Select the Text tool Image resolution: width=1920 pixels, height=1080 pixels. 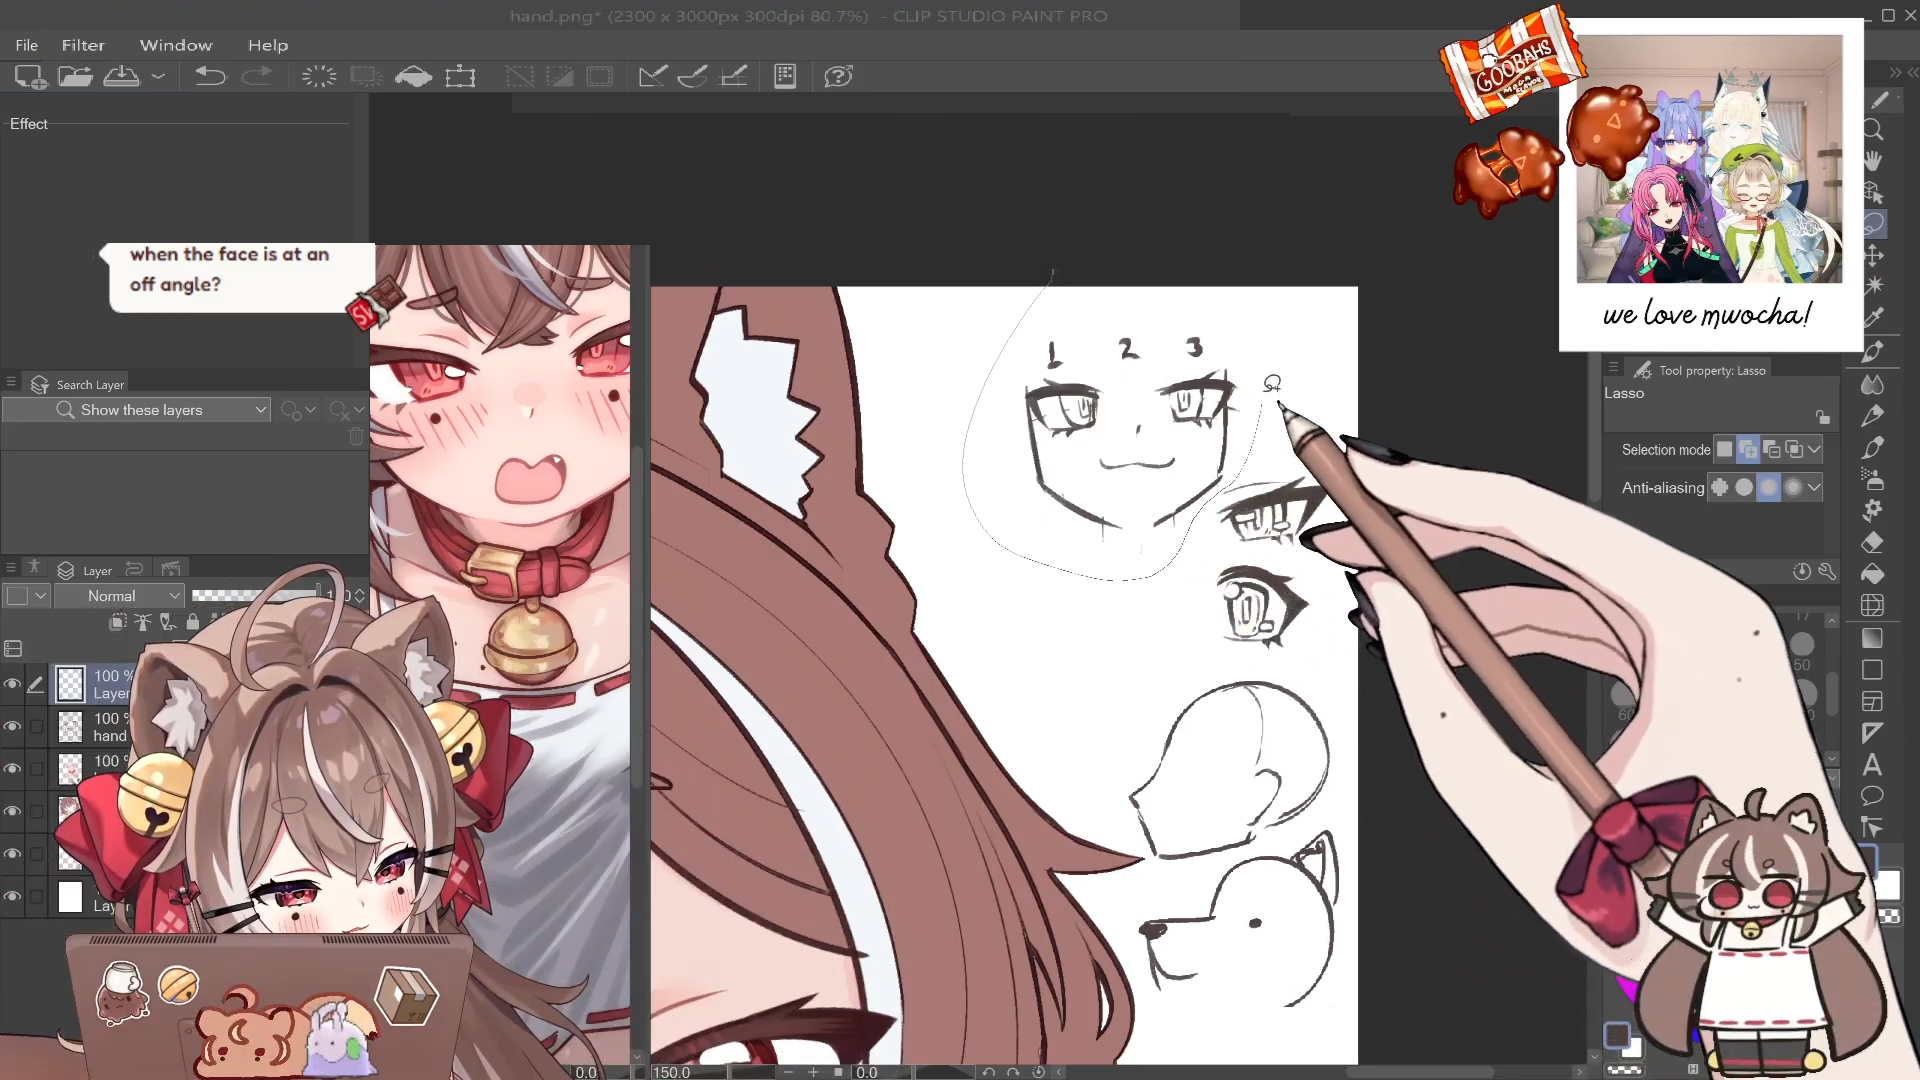click(x=1873, y=765)
